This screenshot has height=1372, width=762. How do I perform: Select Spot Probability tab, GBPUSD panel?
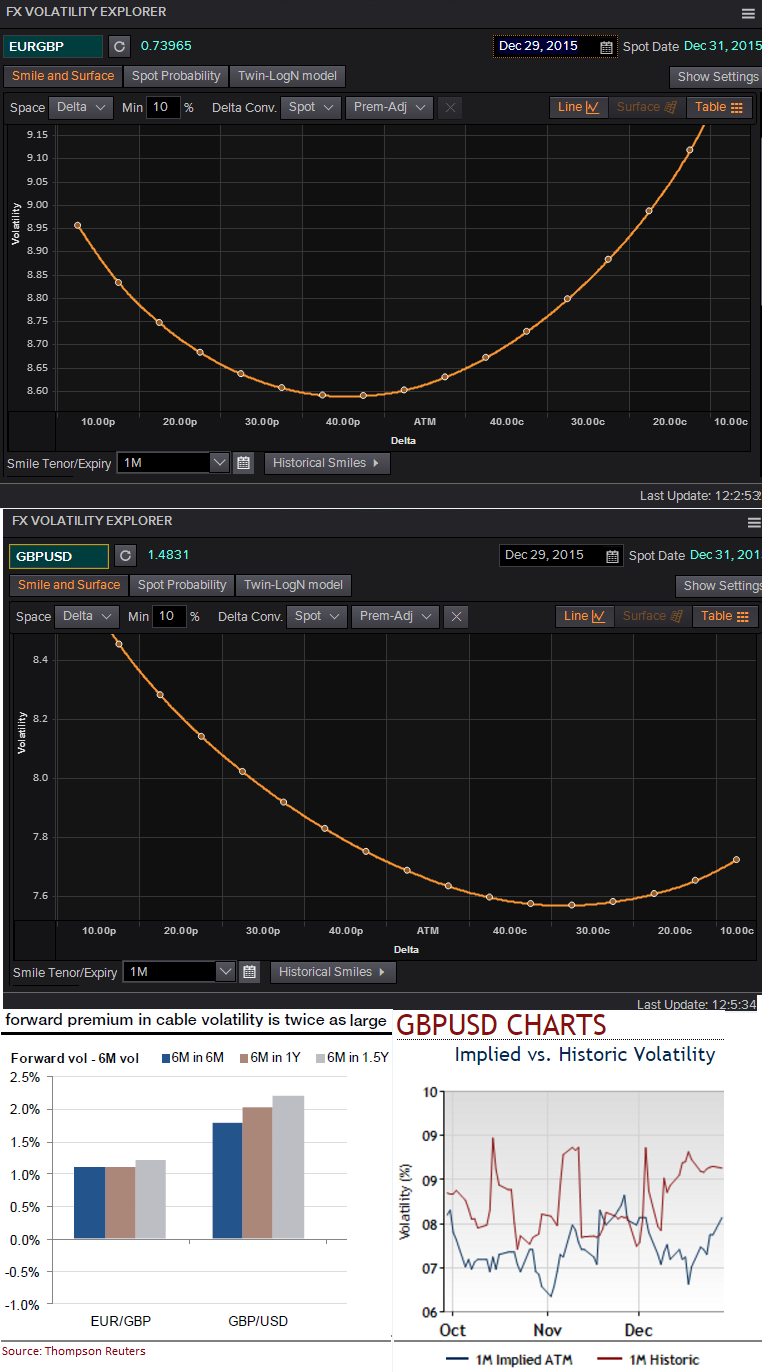[x=182, y=585]
